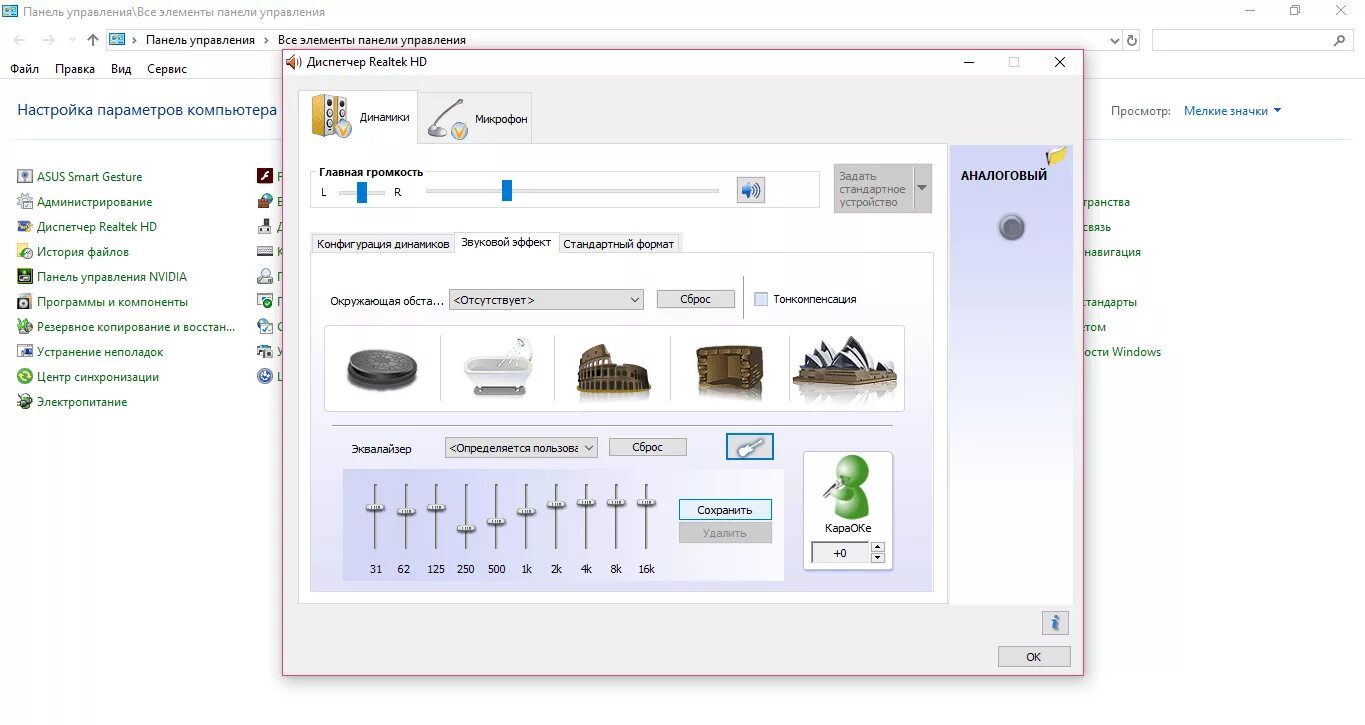Open the Эквалайзер preset dropdown
The height and width of the screenshot is (725, 1365).
(521, 448)
